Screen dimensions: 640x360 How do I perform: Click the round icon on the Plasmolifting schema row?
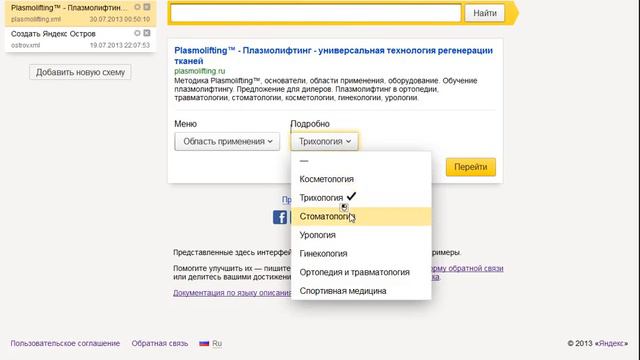point(138,7)
